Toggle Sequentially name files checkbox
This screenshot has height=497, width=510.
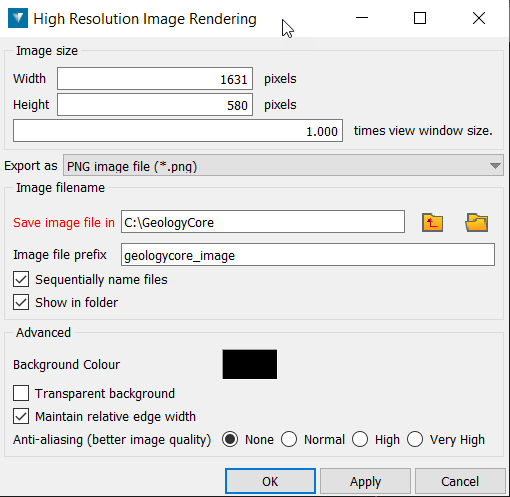(x=21, y=279)
